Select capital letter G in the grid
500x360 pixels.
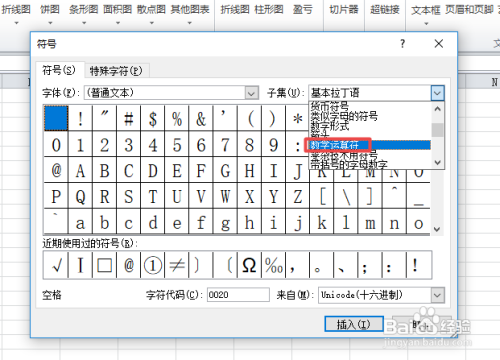point(225,170)
